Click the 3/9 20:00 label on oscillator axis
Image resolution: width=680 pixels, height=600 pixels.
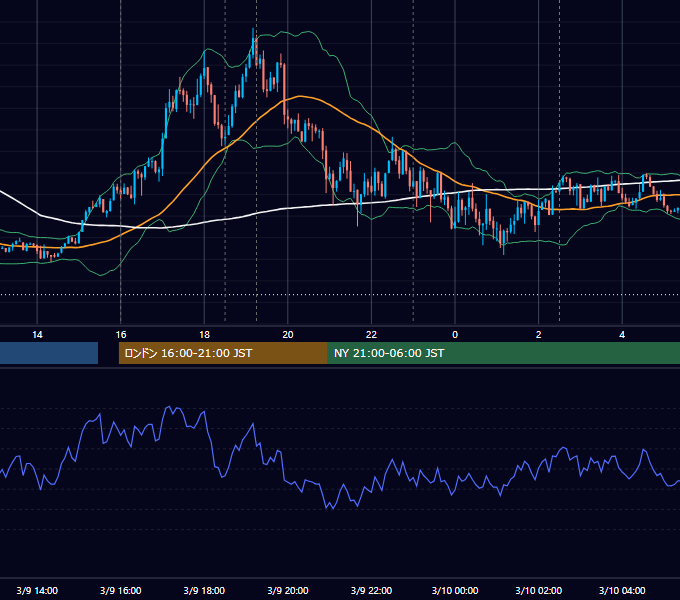[x=288, y=590]
